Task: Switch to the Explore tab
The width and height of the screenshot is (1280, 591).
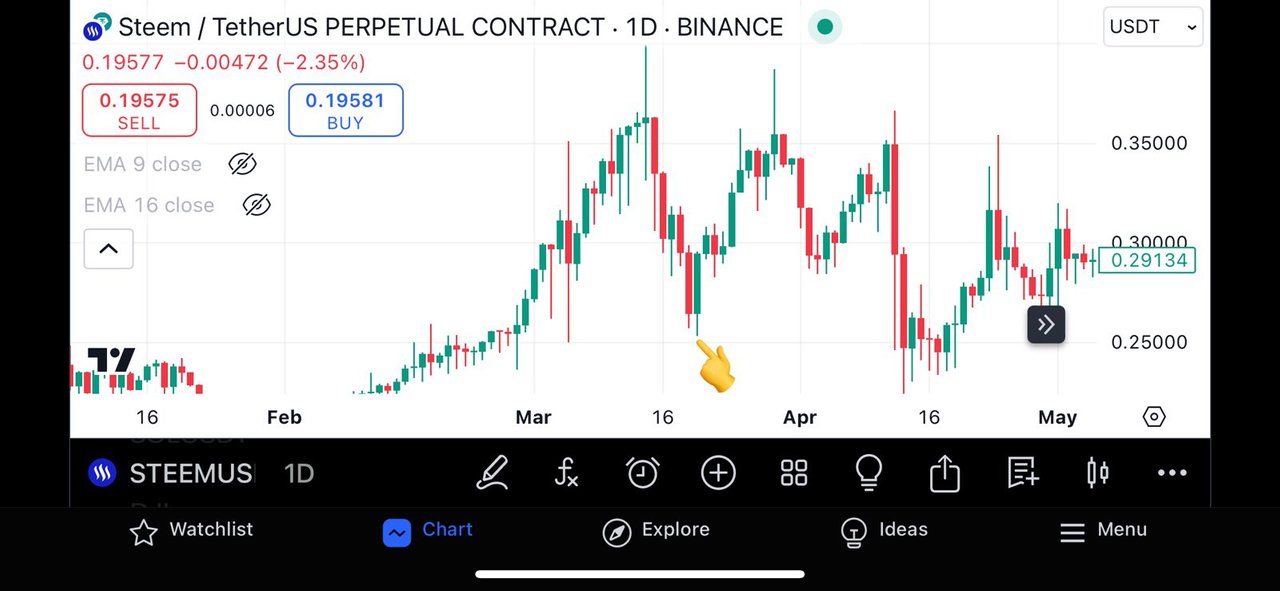Action: pyautogui.click(x=656, y=531)
